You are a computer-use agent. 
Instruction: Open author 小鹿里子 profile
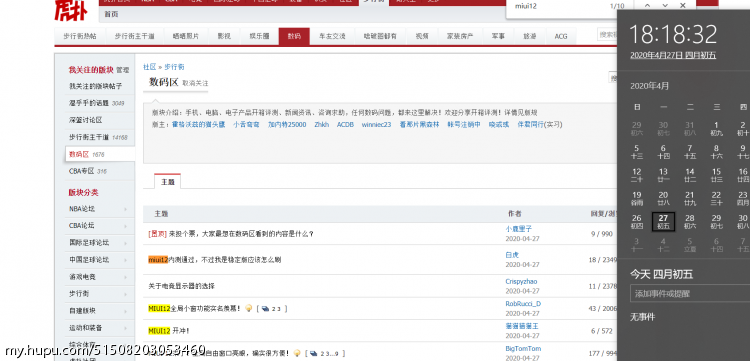[518, 229]
